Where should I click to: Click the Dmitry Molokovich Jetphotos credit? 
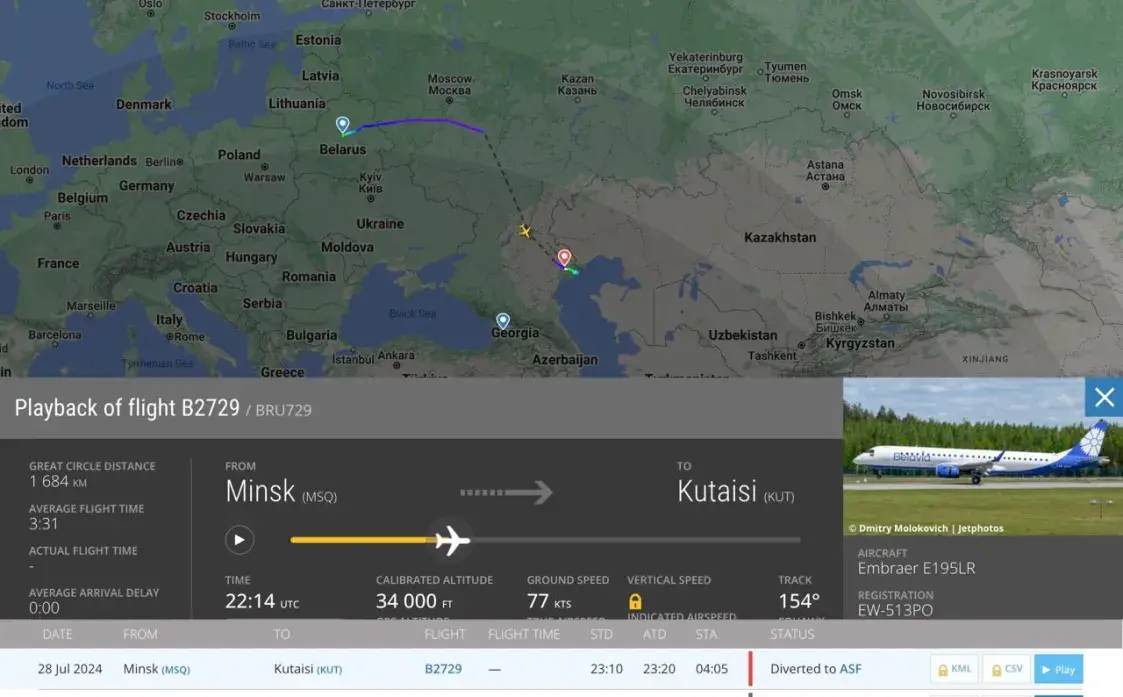pos(925,528)
